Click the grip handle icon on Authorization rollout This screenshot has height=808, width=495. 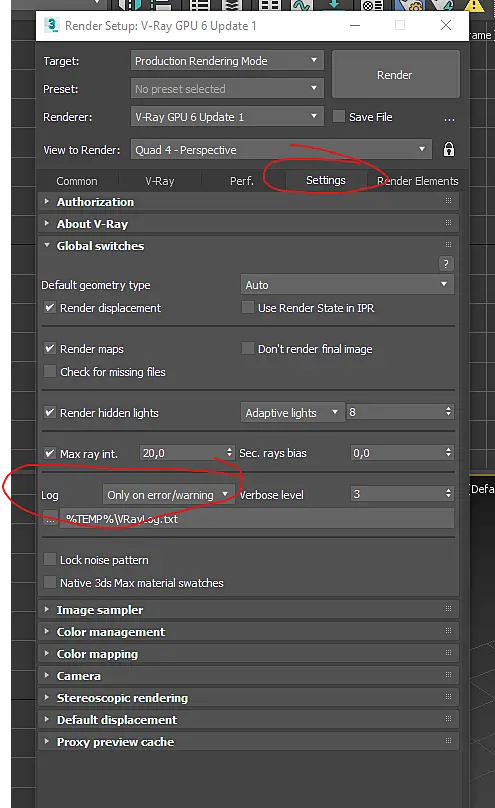[448, 200]
